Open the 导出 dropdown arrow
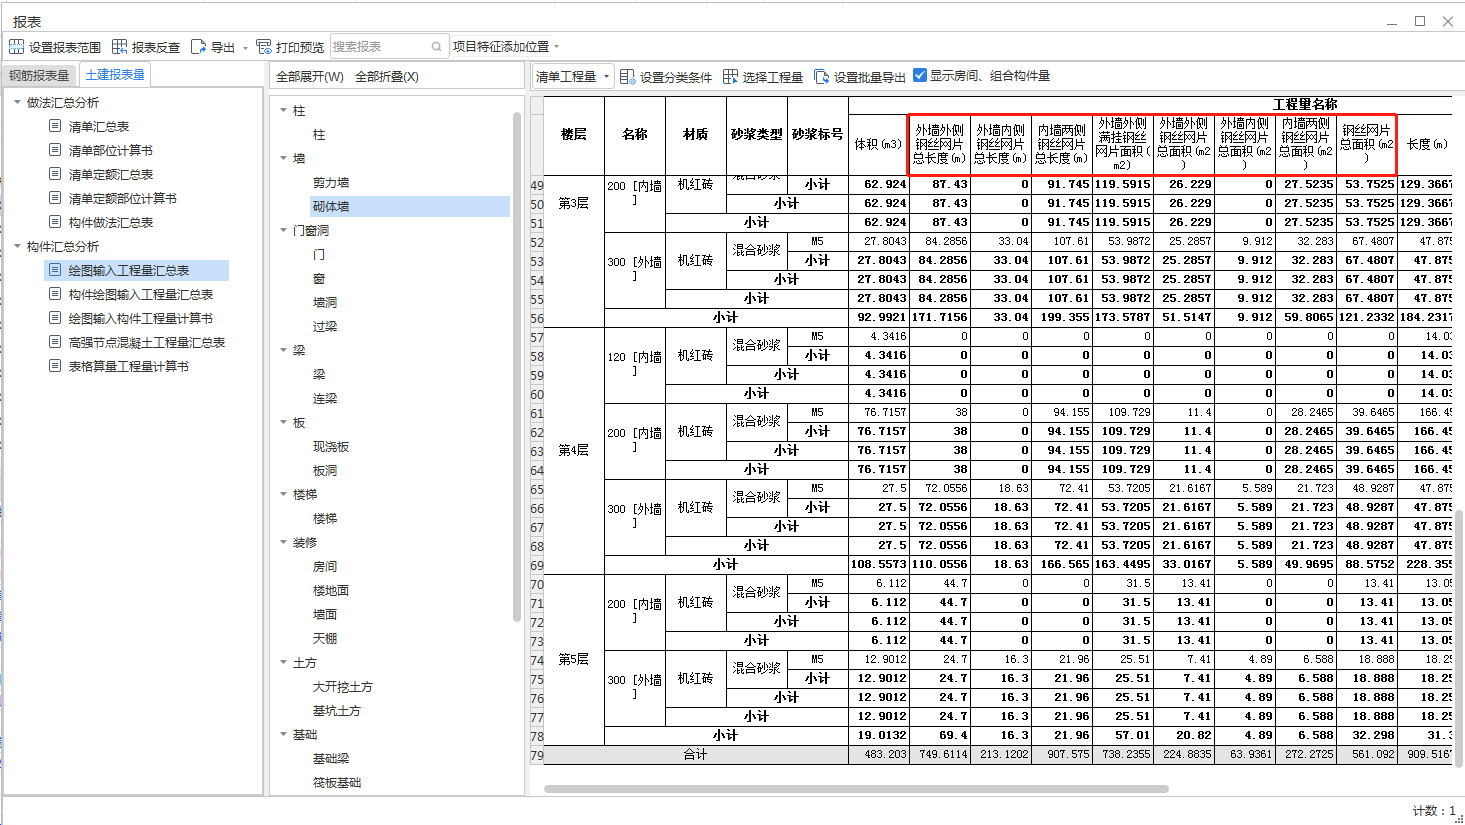Viewport: 1465px width, 825px height. 245,48
